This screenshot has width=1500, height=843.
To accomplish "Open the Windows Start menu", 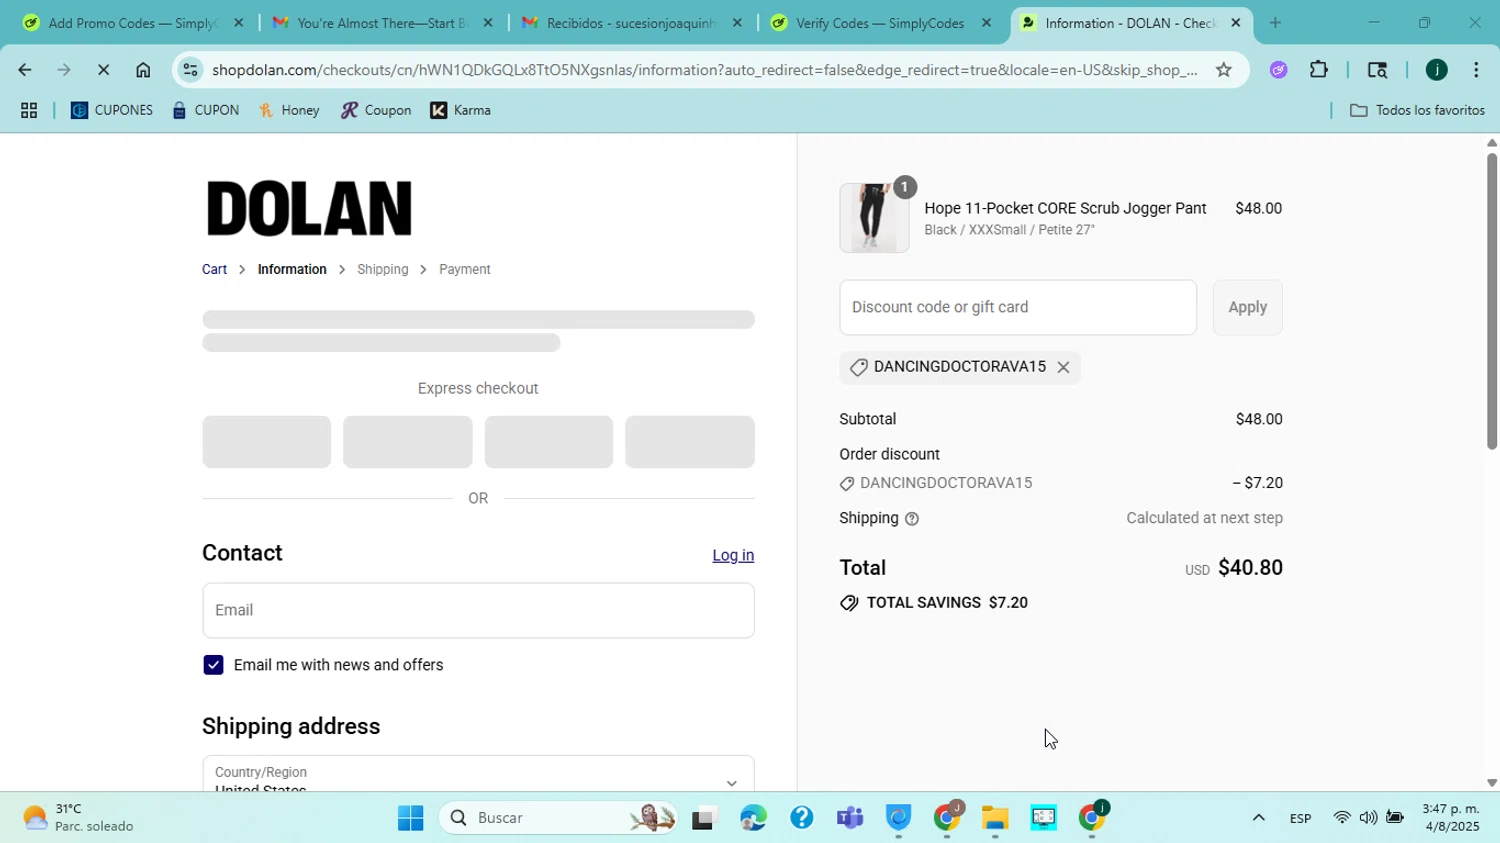I will (410, 818).
